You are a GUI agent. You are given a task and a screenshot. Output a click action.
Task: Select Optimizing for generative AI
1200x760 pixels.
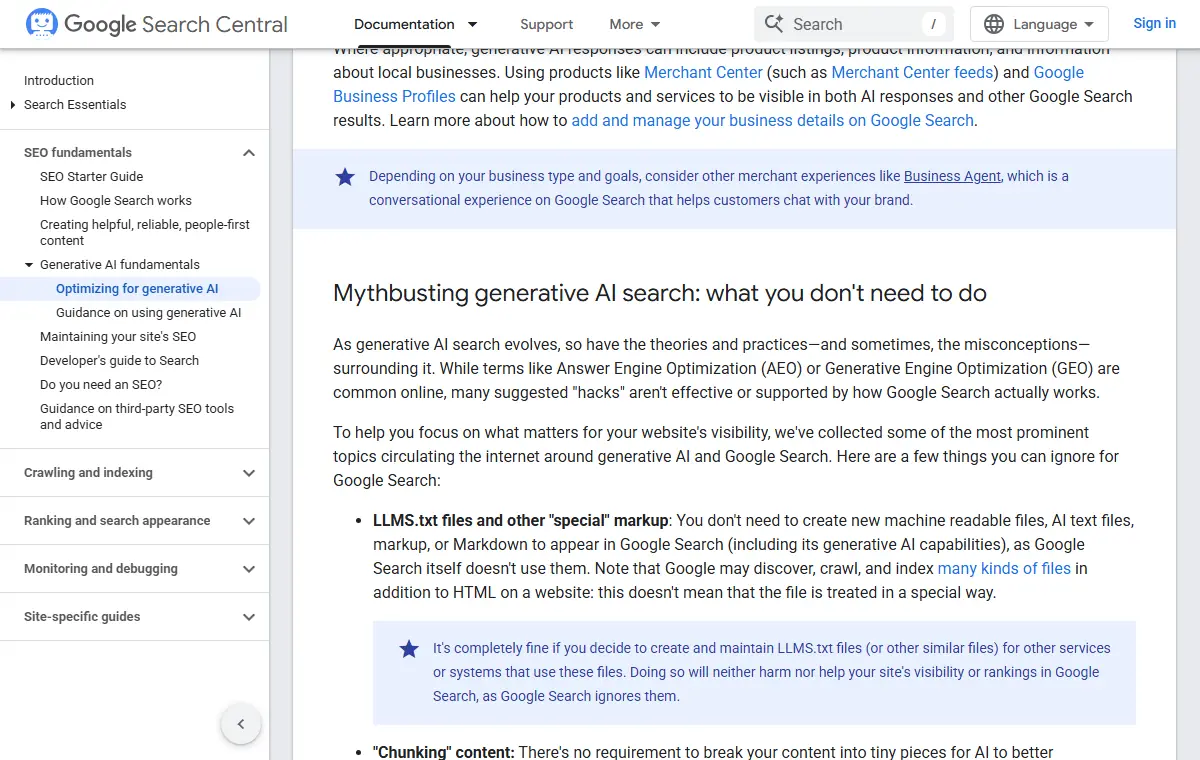click(x=137, y=289)
